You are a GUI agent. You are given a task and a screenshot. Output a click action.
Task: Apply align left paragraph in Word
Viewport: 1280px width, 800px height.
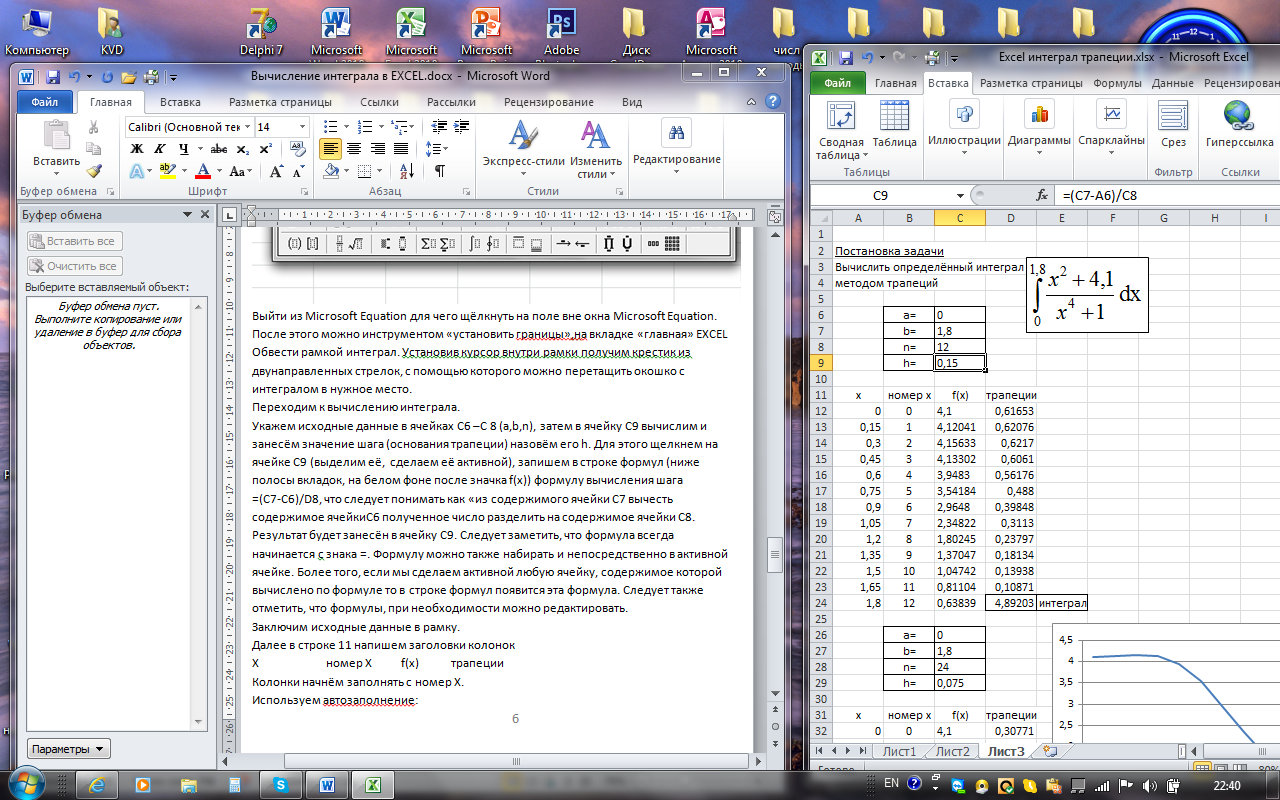click(331, 149)
